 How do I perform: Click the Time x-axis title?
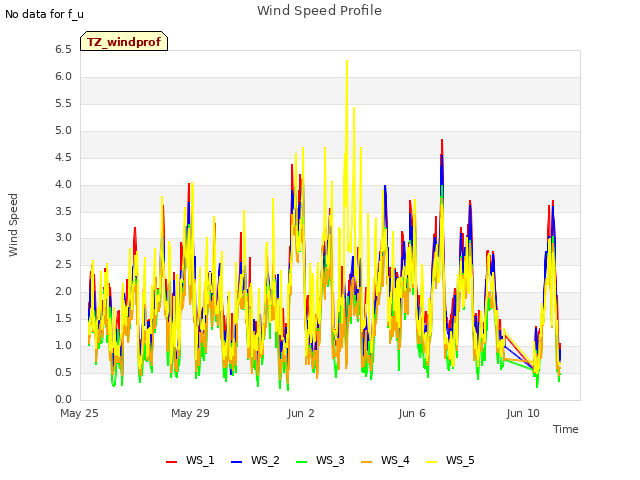[x=566, y=429]
